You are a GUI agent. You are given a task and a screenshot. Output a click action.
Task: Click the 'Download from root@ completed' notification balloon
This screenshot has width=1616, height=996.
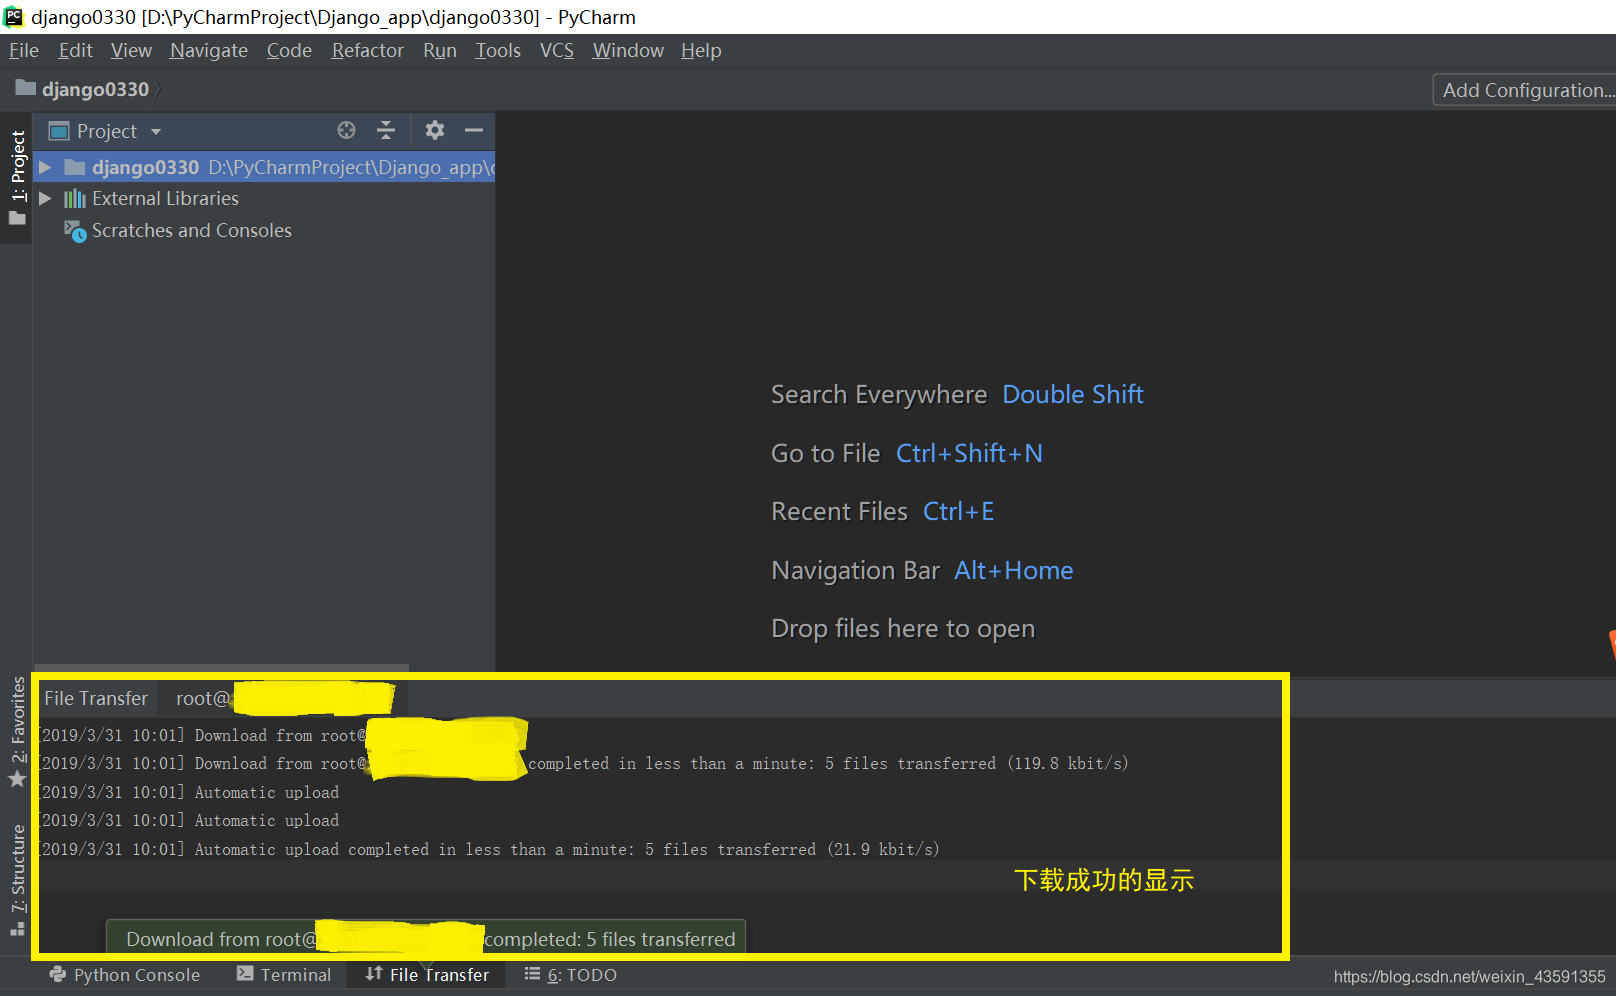[426, 938]
